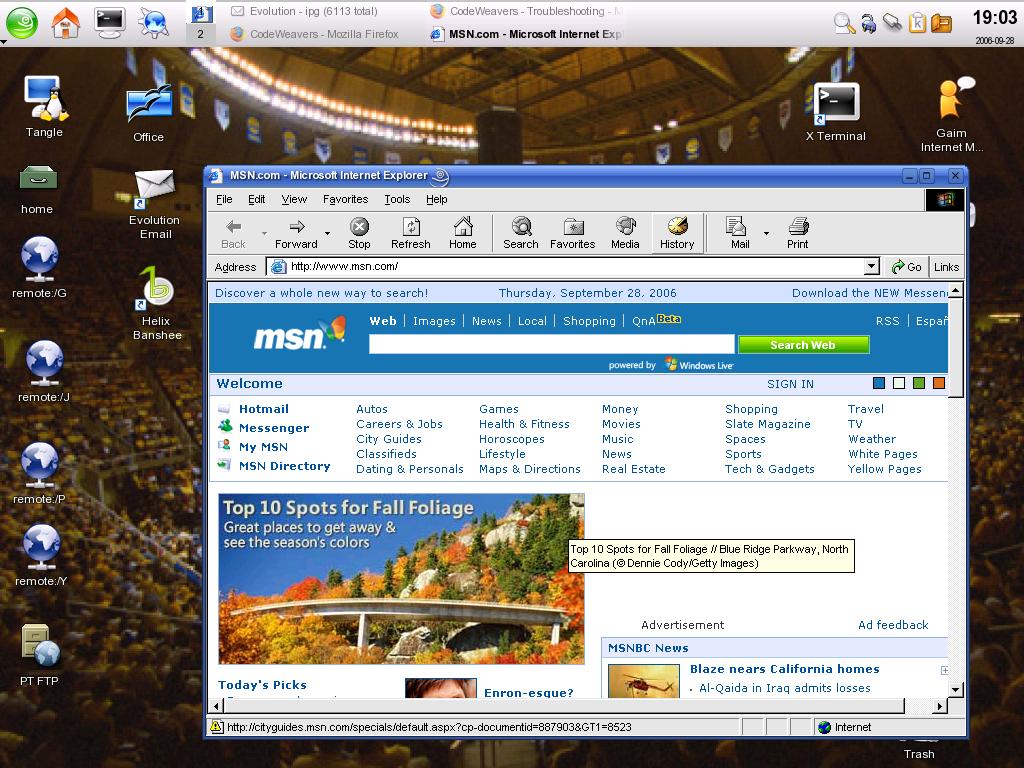Expand the Back history dropdown arrow
The height and width of the screenshot is (768, 1024).
[x=264, y=233]
